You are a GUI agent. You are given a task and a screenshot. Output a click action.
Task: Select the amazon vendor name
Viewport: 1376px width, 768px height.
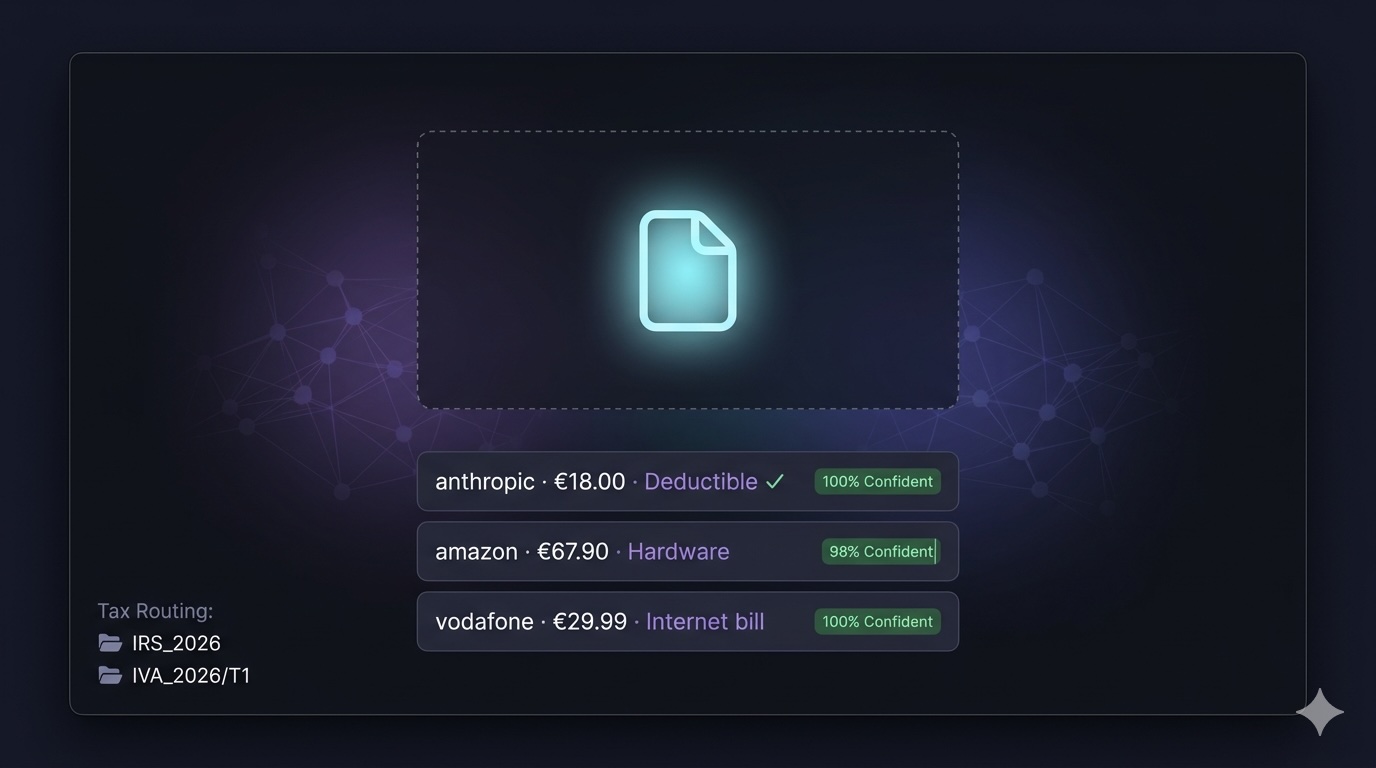[x=476, y=552]
